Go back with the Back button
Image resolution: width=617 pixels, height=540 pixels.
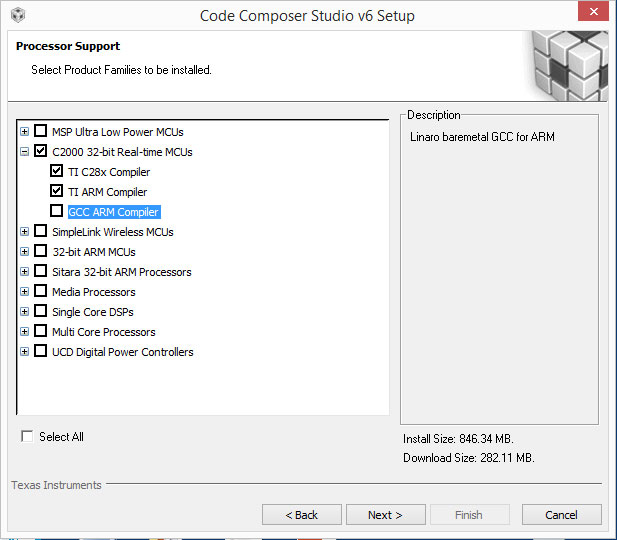[302, 515]
